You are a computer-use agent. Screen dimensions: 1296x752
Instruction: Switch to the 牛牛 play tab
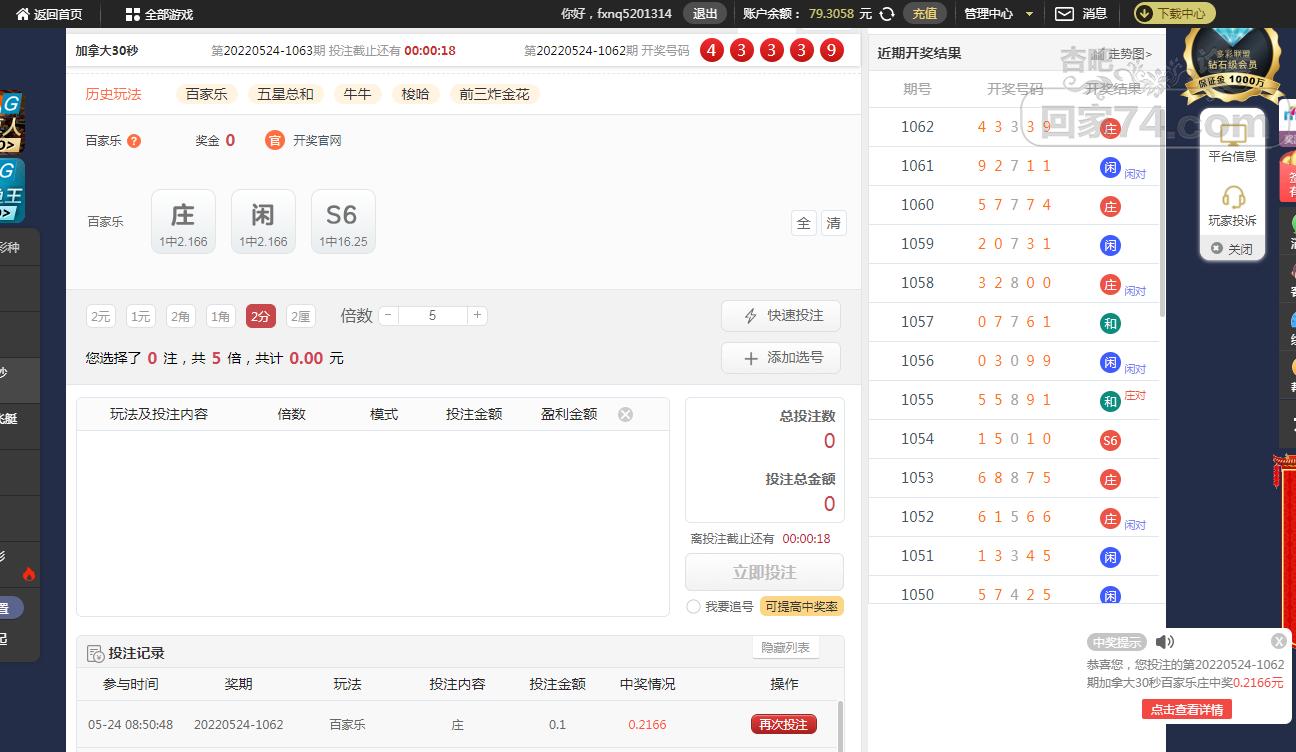click(357, 94)
